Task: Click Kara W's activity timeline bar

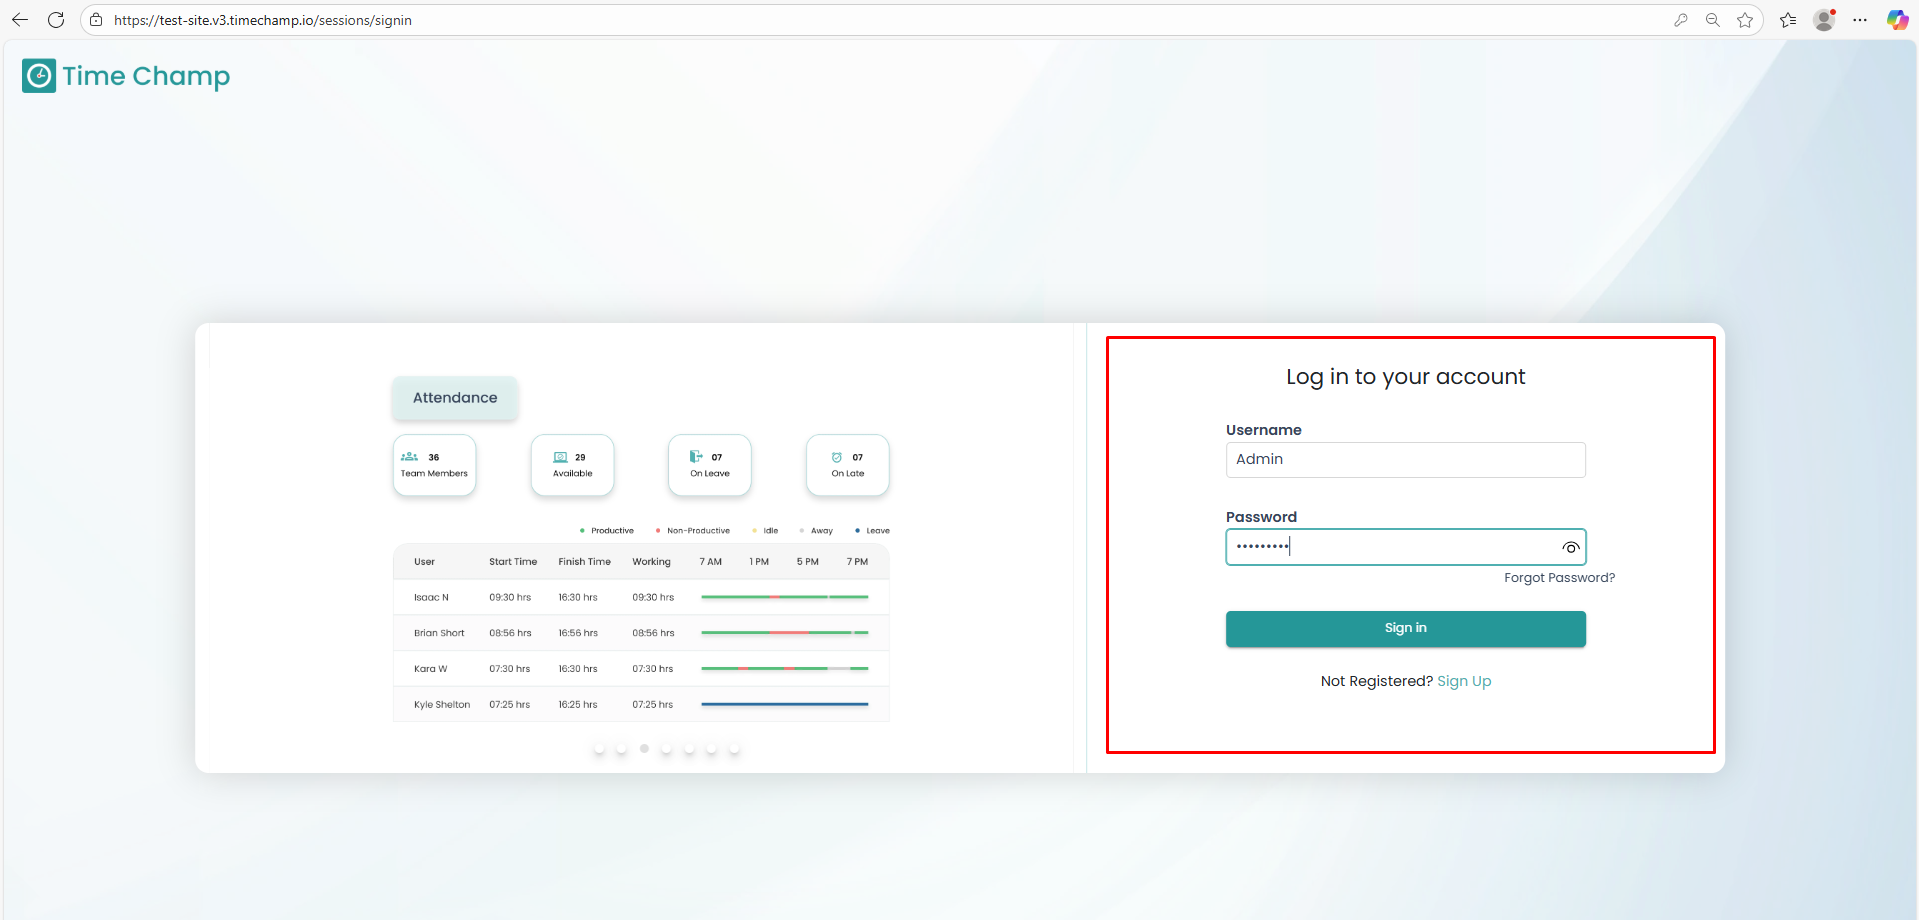Action: click(785, 668)
